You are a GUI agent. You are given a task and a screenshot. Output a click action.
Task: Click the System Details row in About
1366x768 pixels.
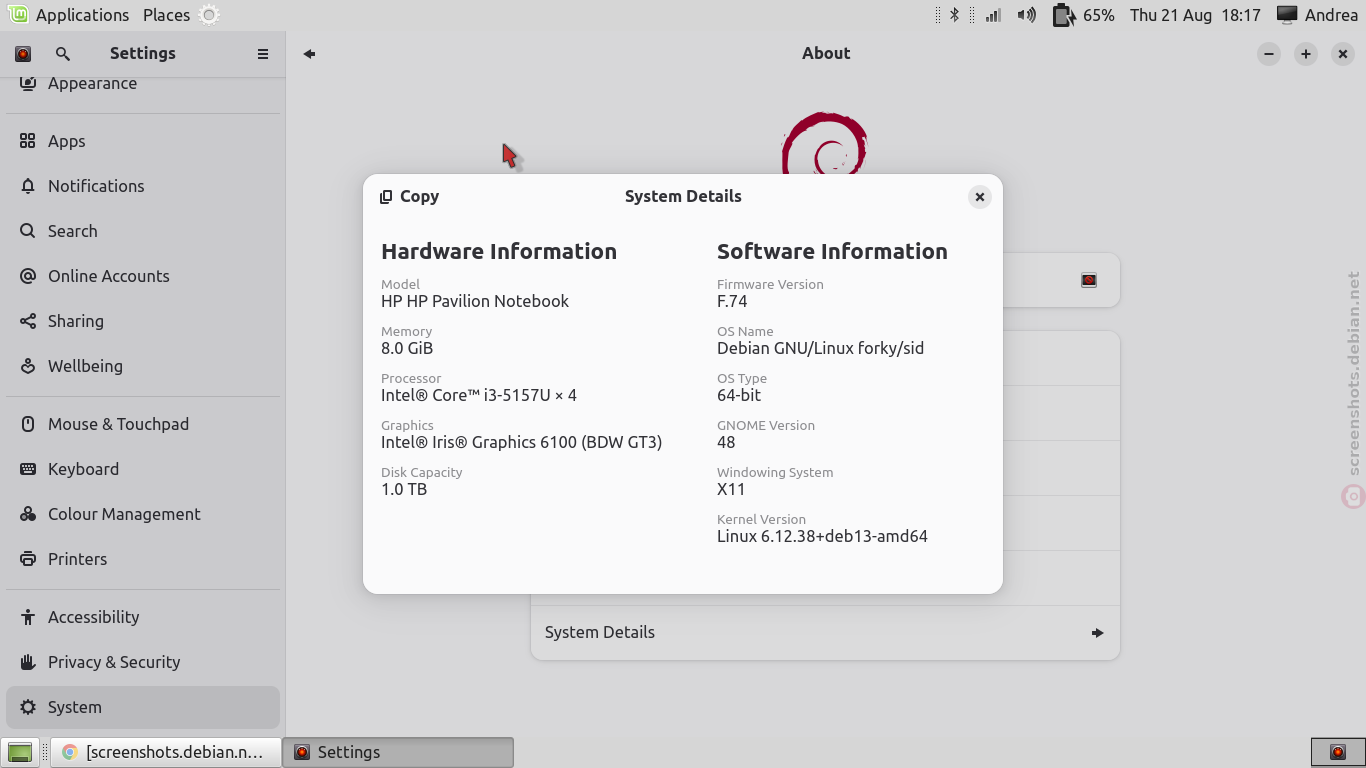tap(825, 633)
